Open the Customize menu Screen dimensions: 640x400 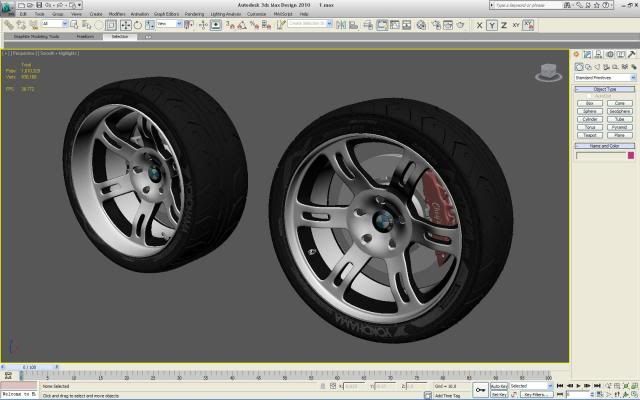click(256, 14)
